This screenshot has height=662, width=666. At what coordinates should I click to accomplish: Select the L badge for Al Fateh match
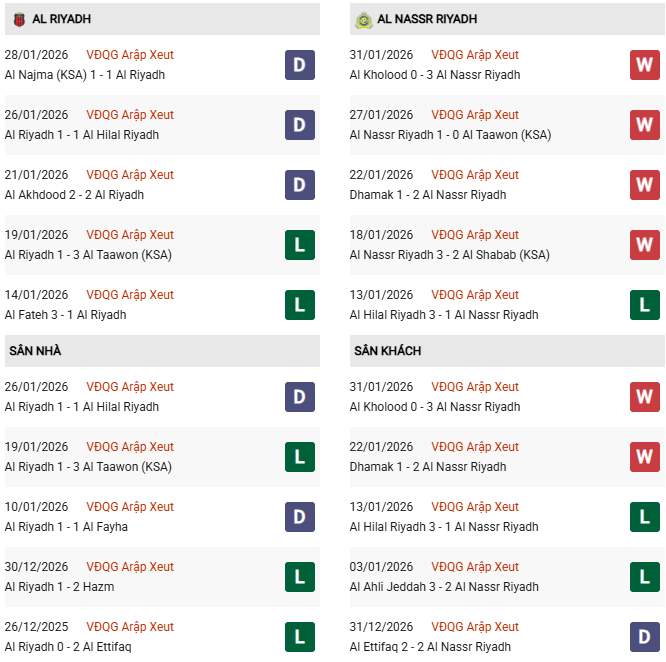coord(300,305)
